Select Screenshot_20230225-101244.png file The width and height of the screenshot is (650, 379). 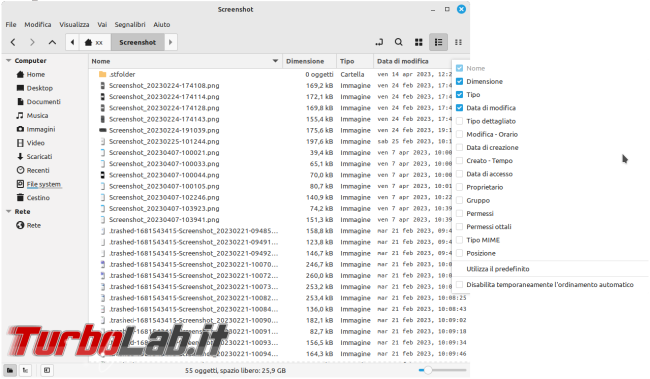pos(164,141)
